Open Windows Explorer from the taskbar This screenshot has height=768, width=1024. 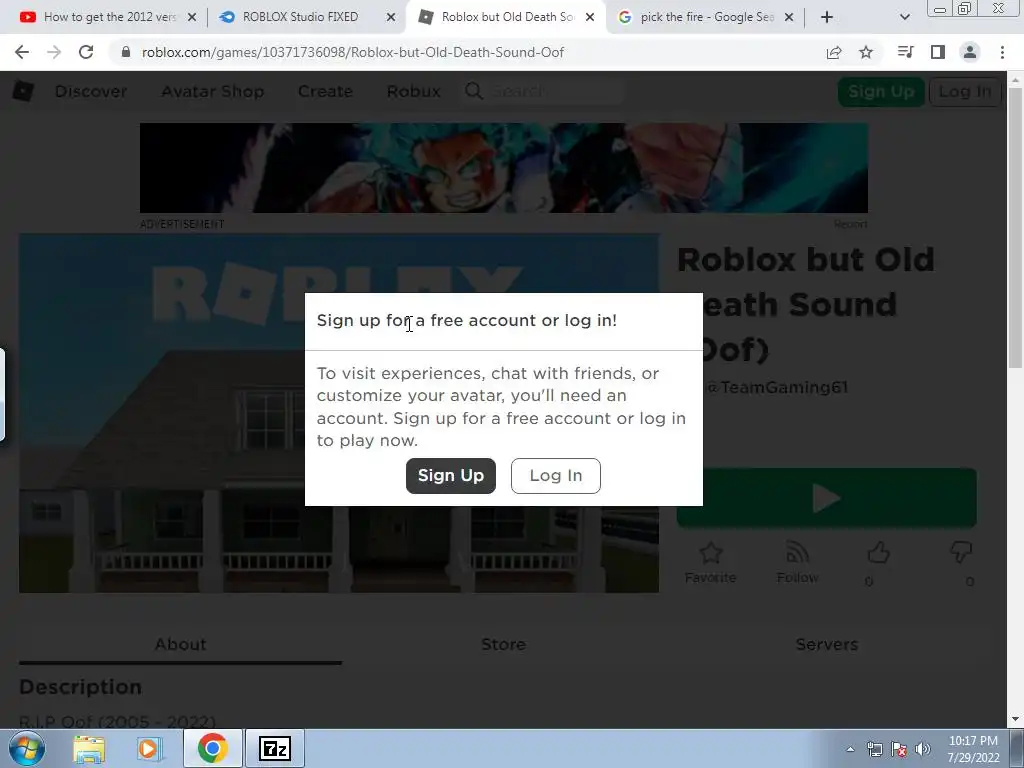[x=89, y=748]
